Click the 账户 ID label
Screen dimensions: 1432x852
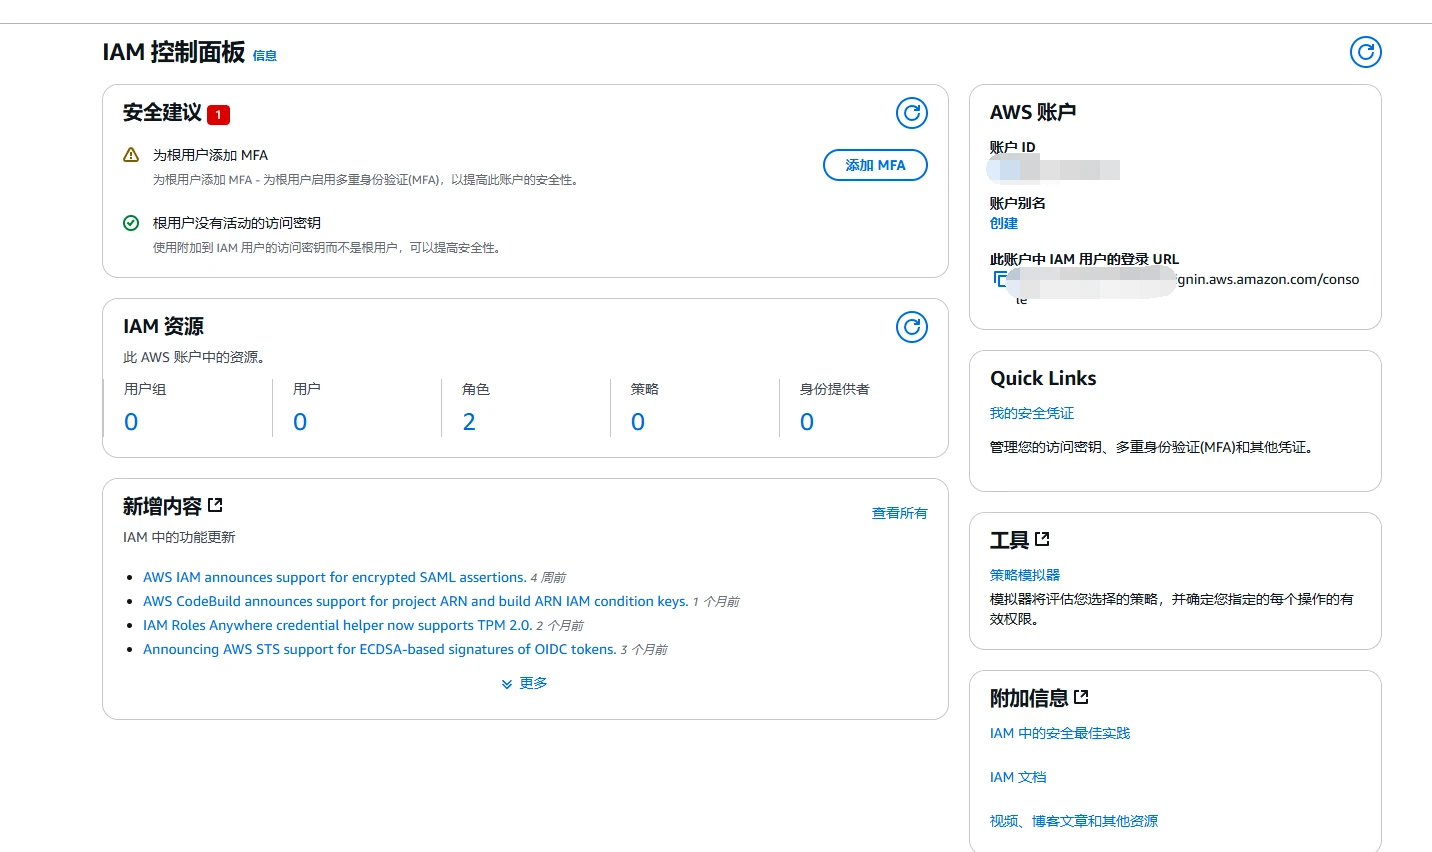tap(1013, 147)
